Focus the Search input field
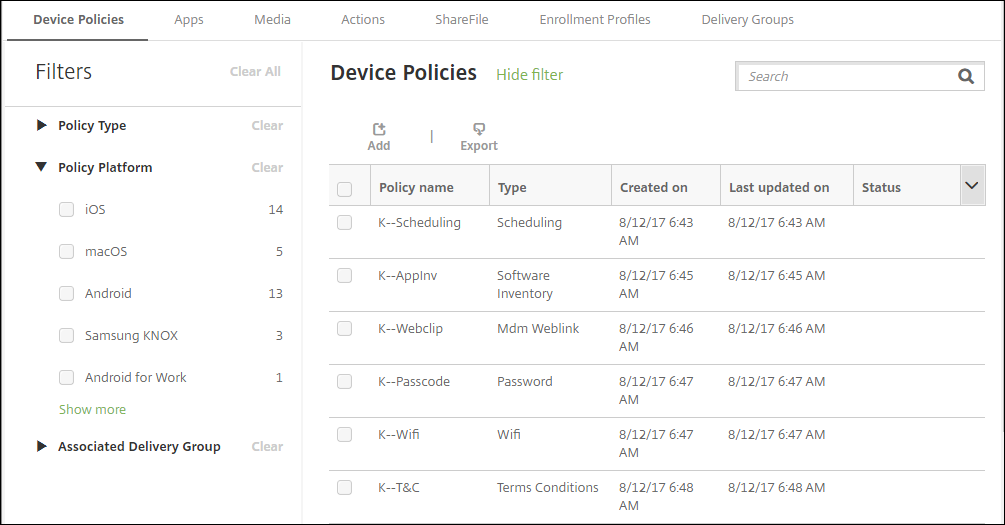Screen dimensions: 1005x525 (x=845, y=76)
